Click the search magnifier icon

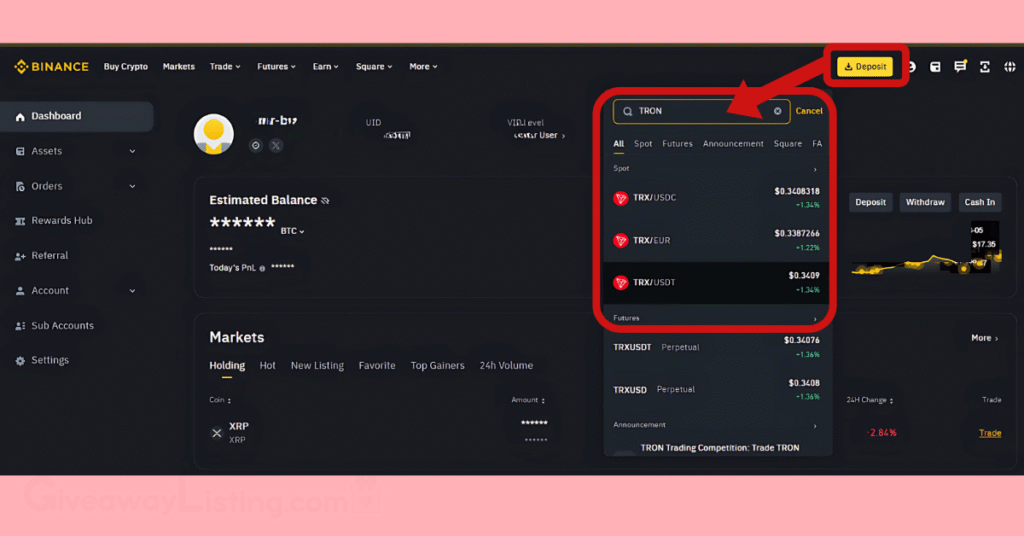point(628,111)
